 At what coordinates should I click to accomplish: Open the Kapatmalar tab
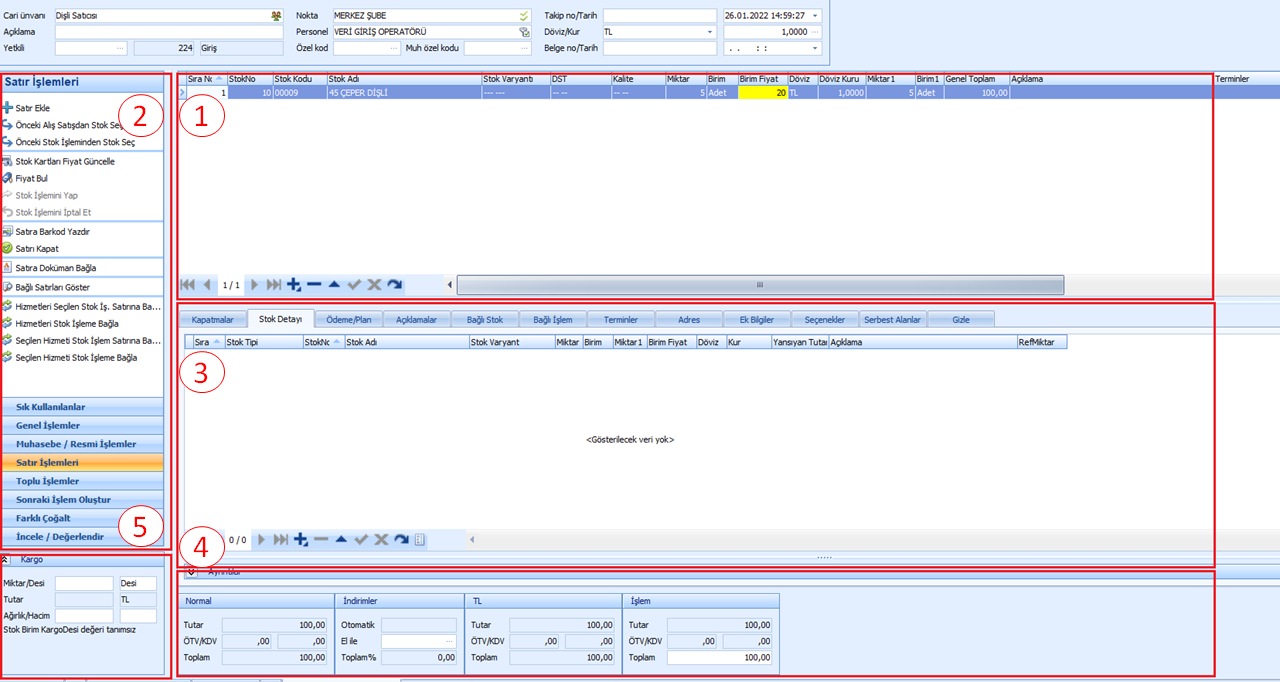pos(212,319)
